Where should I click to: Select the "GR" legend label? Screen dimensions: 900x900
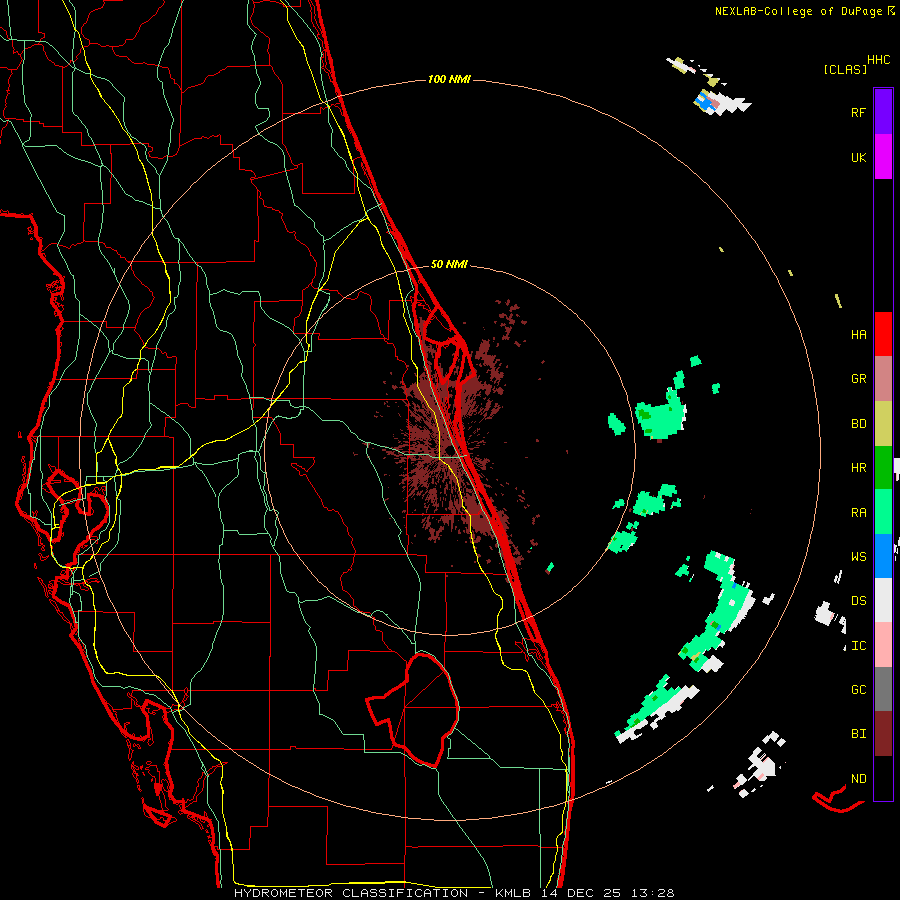(858, 379)
